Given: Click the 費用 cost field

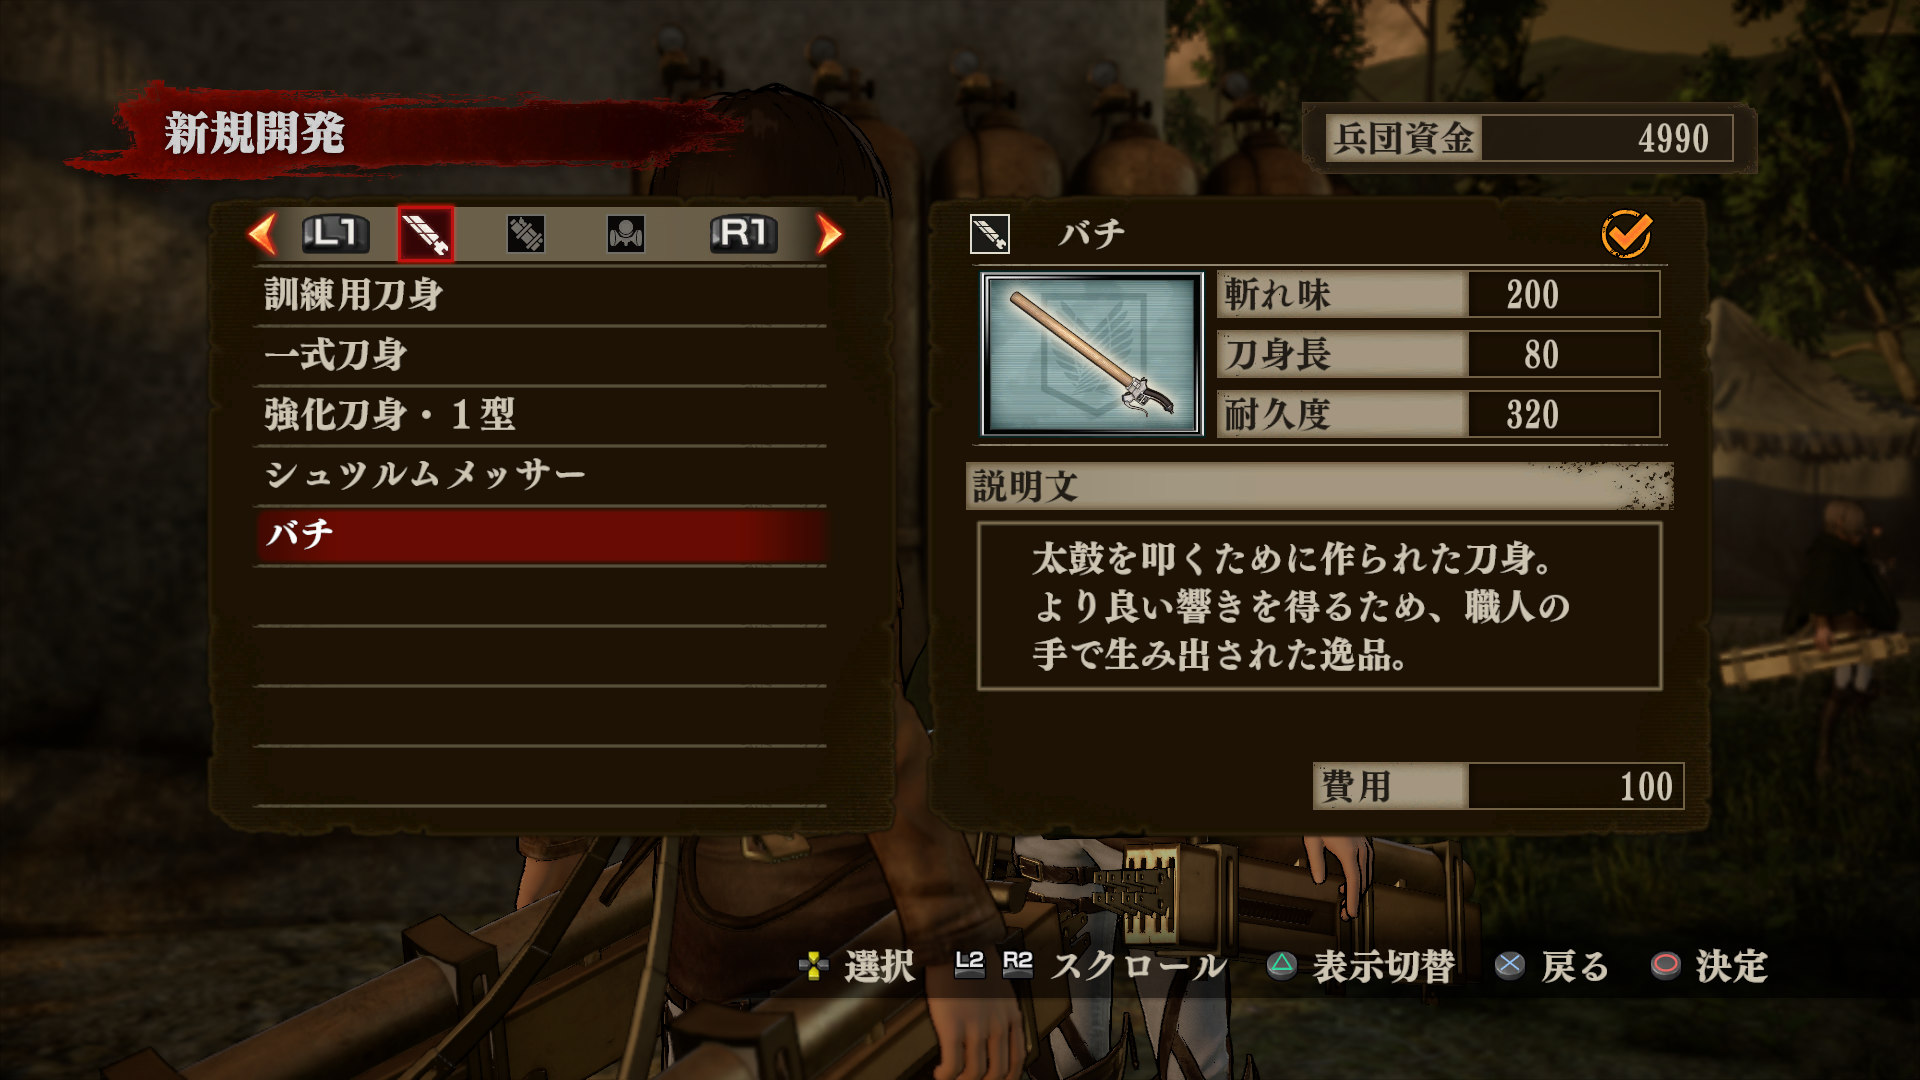Looking at the screenshot, I should [x=1498, y=786].
